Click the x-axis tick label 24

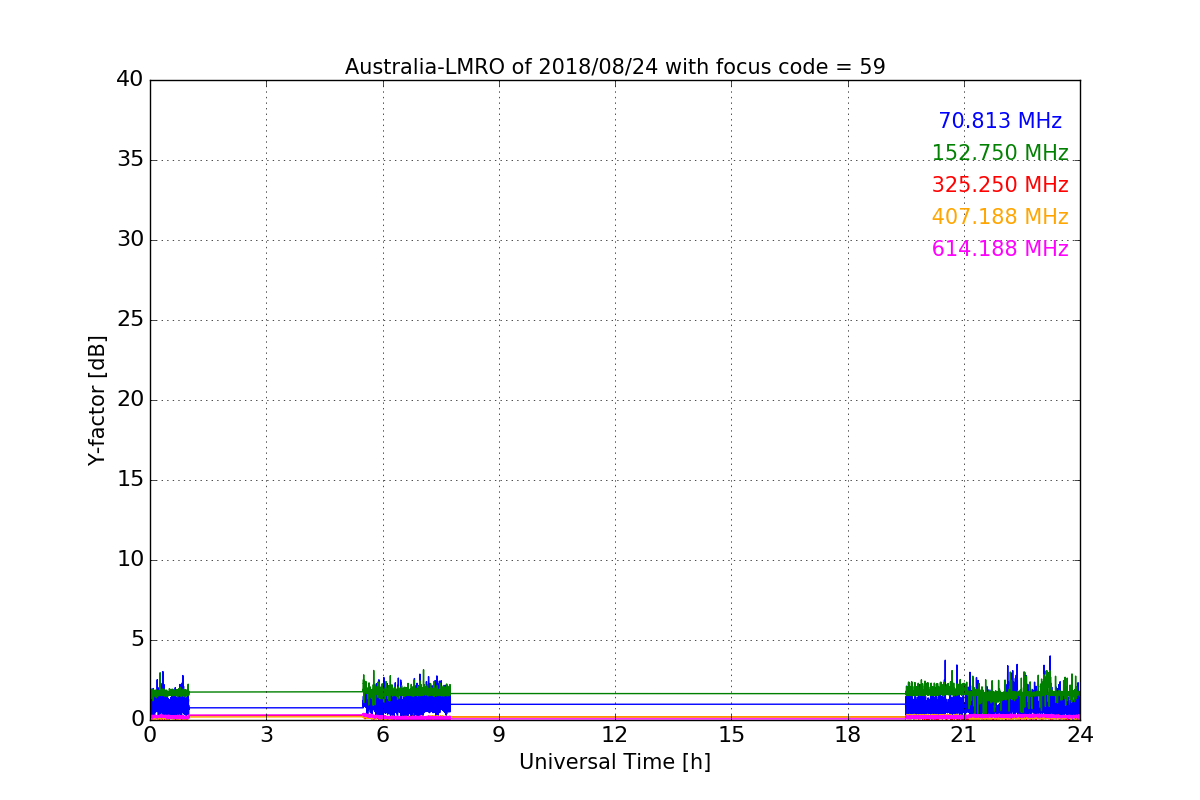pos(1080,735)
